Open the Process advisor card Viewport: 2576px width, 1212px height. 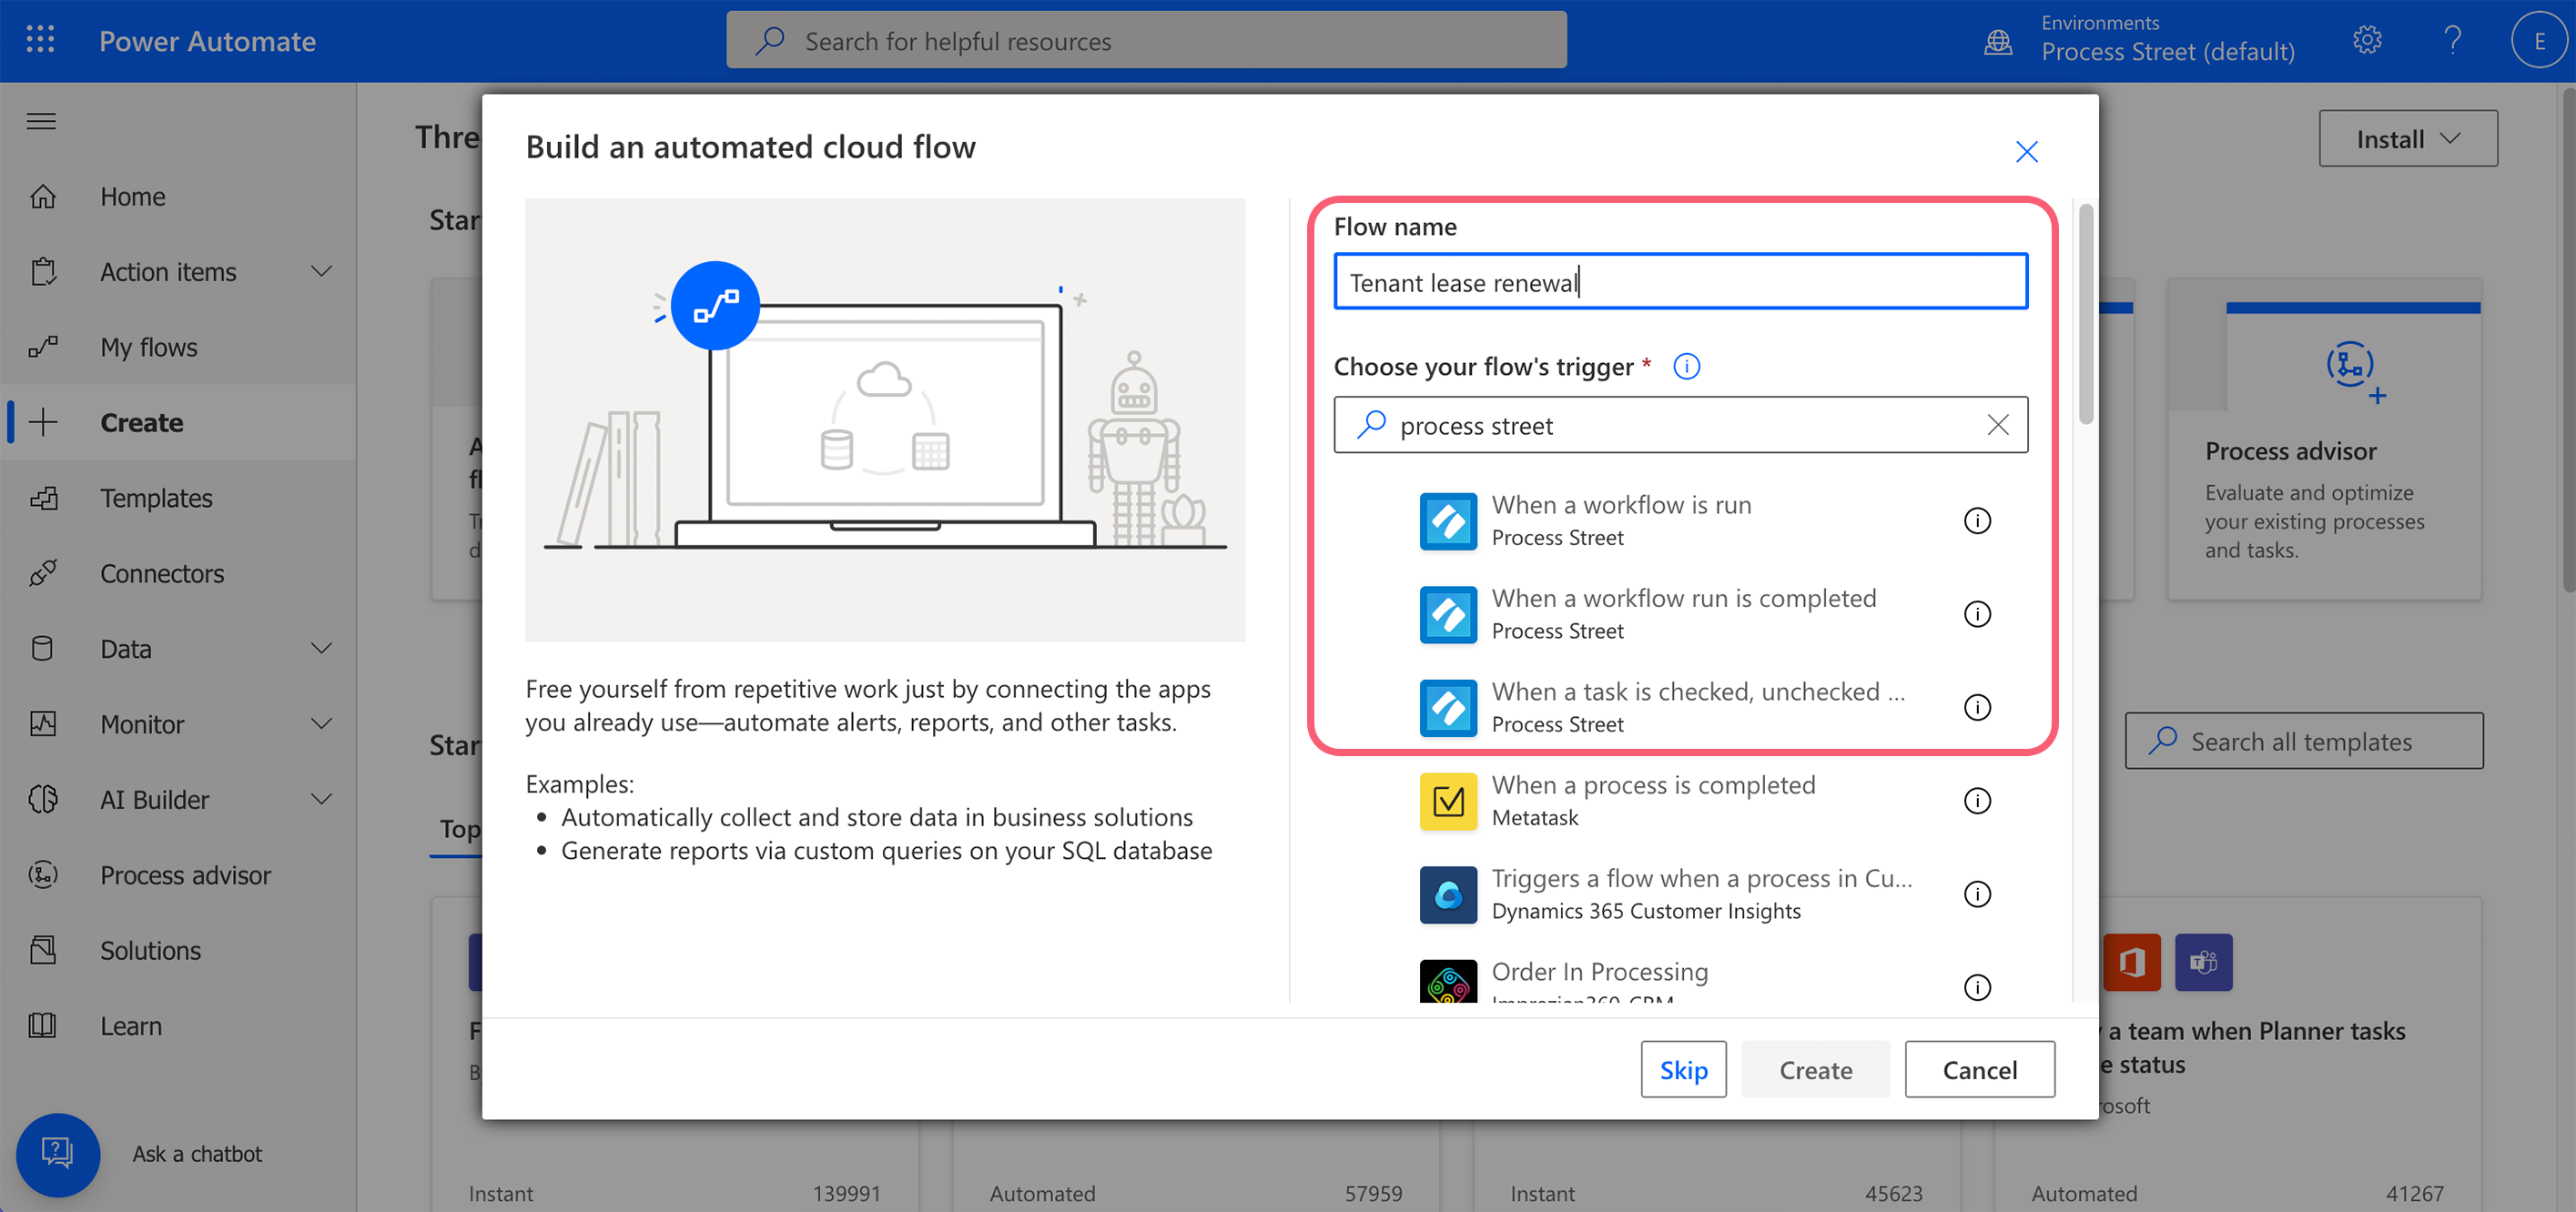(2324, 440)
